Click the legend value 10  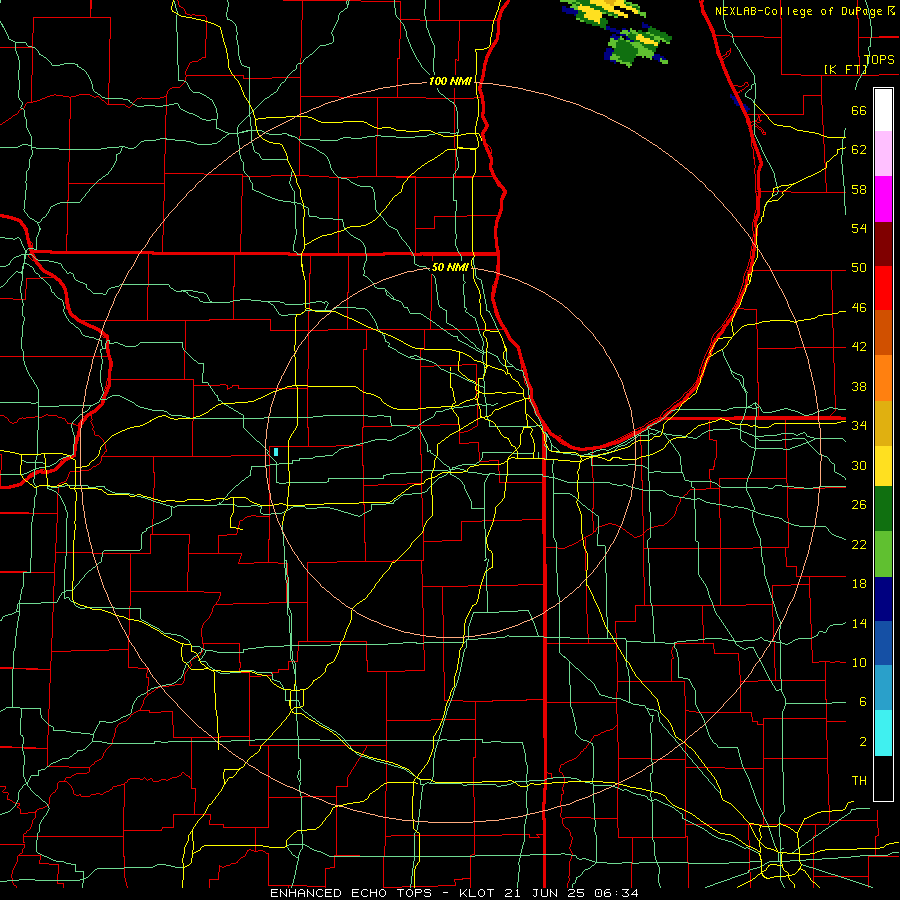point(859,662)
